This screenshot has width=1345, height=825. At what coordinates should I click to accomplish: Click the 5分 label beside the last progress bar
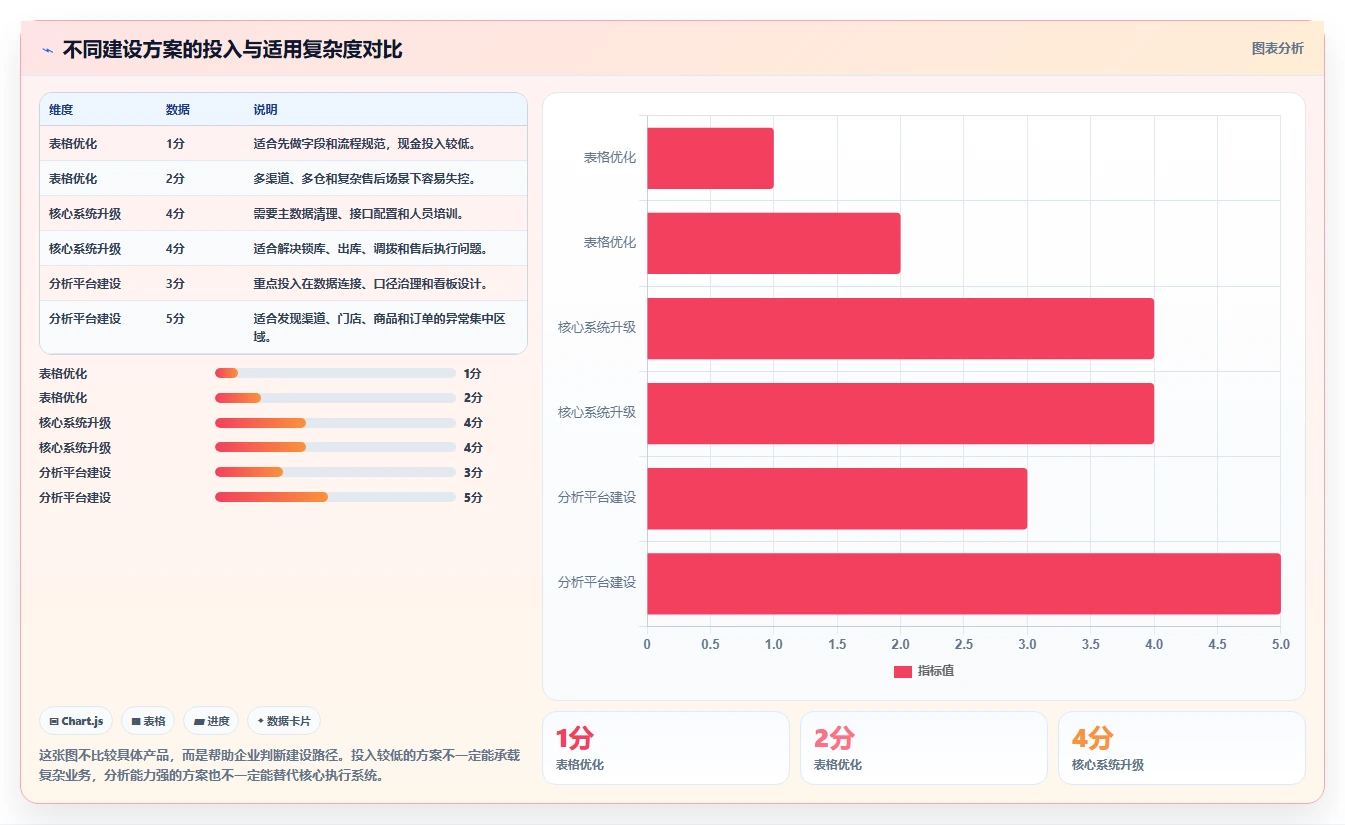[473, 498]
